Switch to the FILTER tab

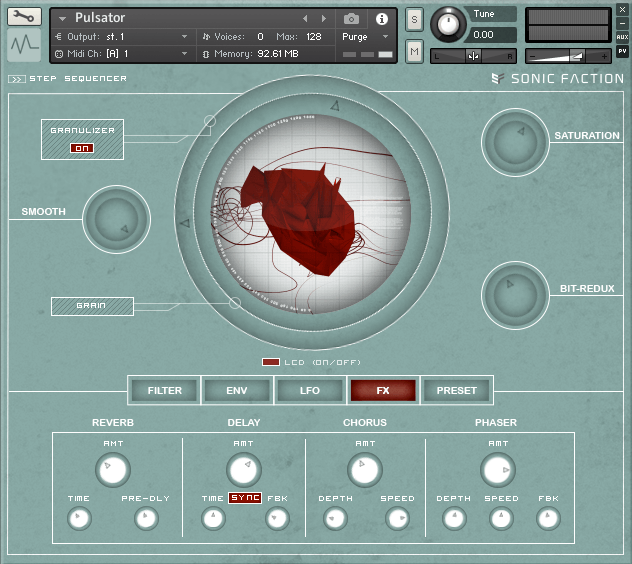coord(164,390)
